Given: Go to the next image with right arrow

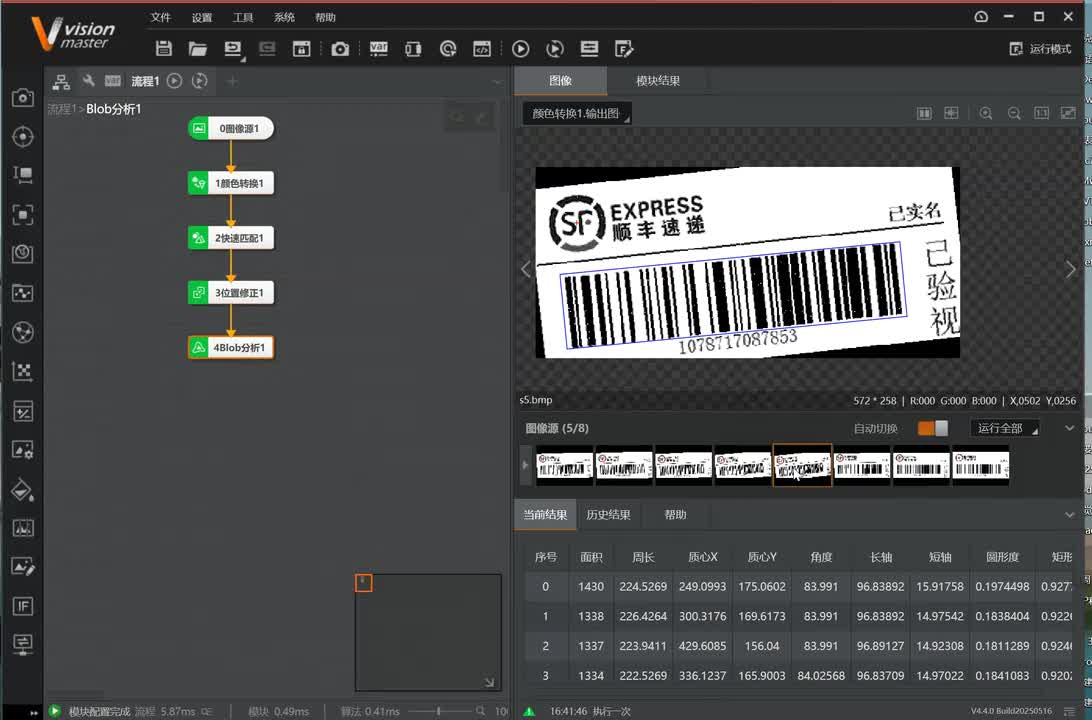Looking at the screenshot, I should pyautogui.click(x=1070, y=269).
